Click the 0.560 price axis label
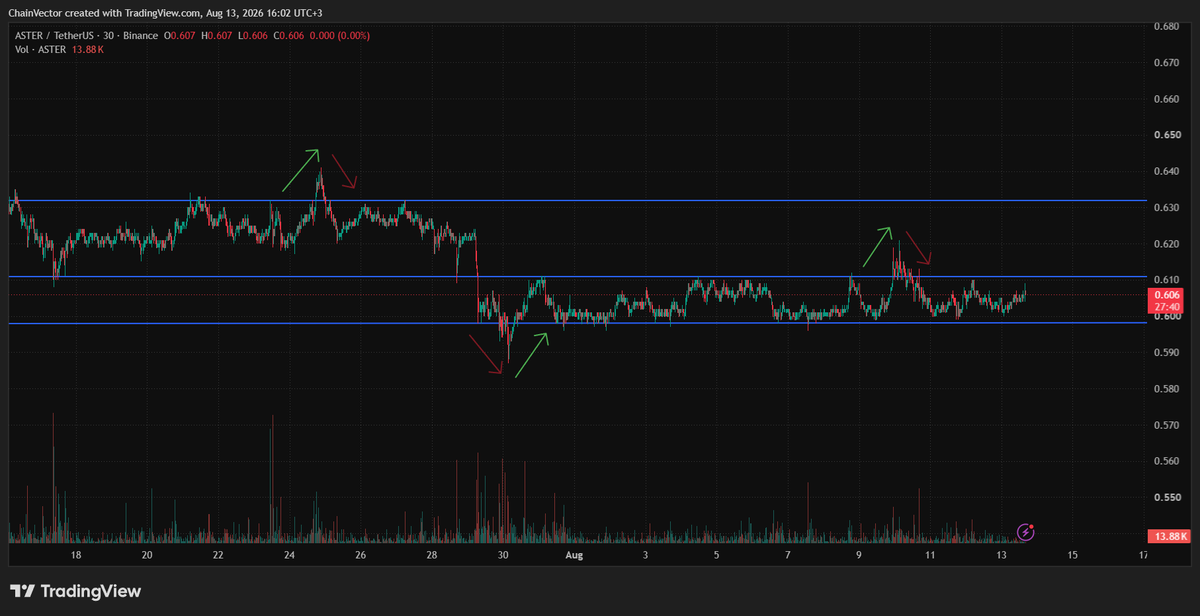This screenshot has width=1200, height=616. coord(1167,461)
